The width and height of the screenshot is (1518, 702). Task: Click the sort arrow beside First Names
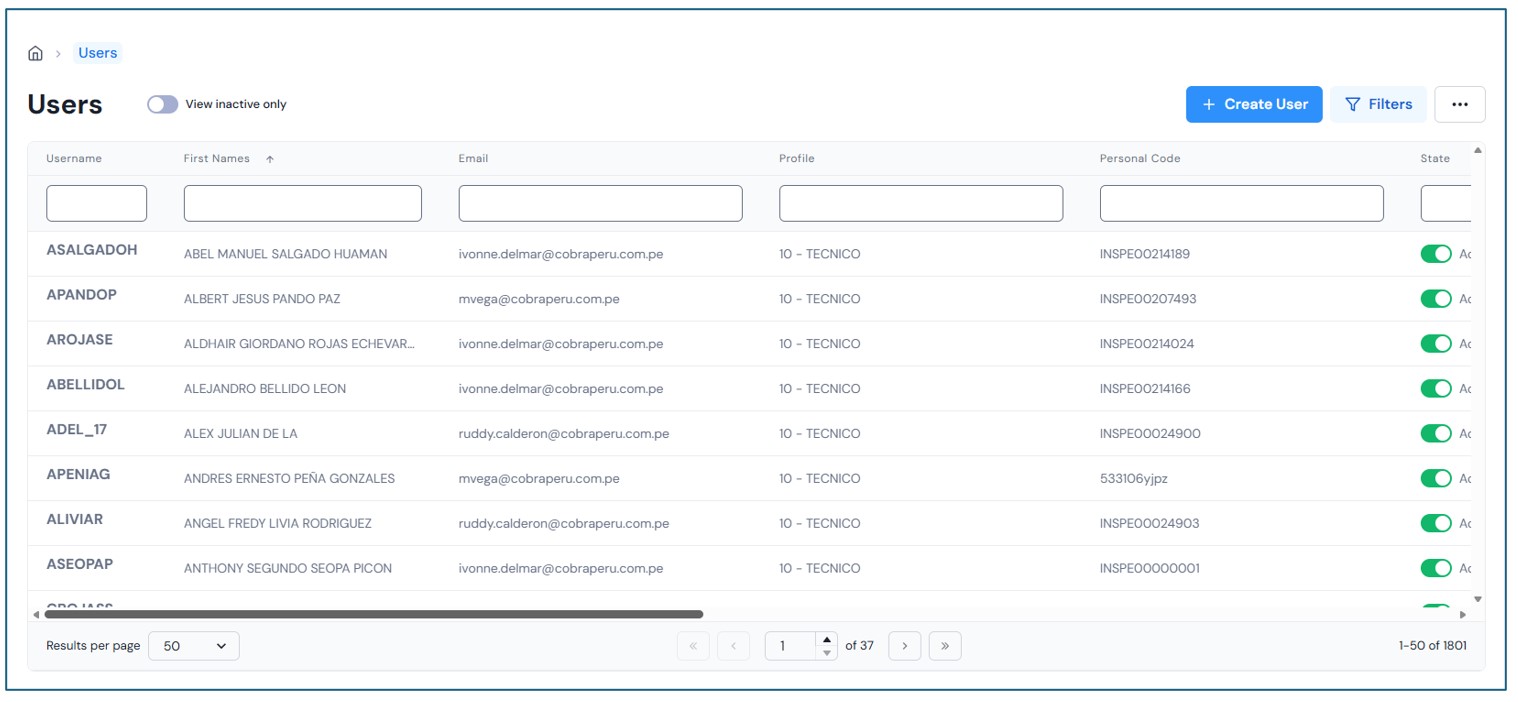tap(270, 159)
